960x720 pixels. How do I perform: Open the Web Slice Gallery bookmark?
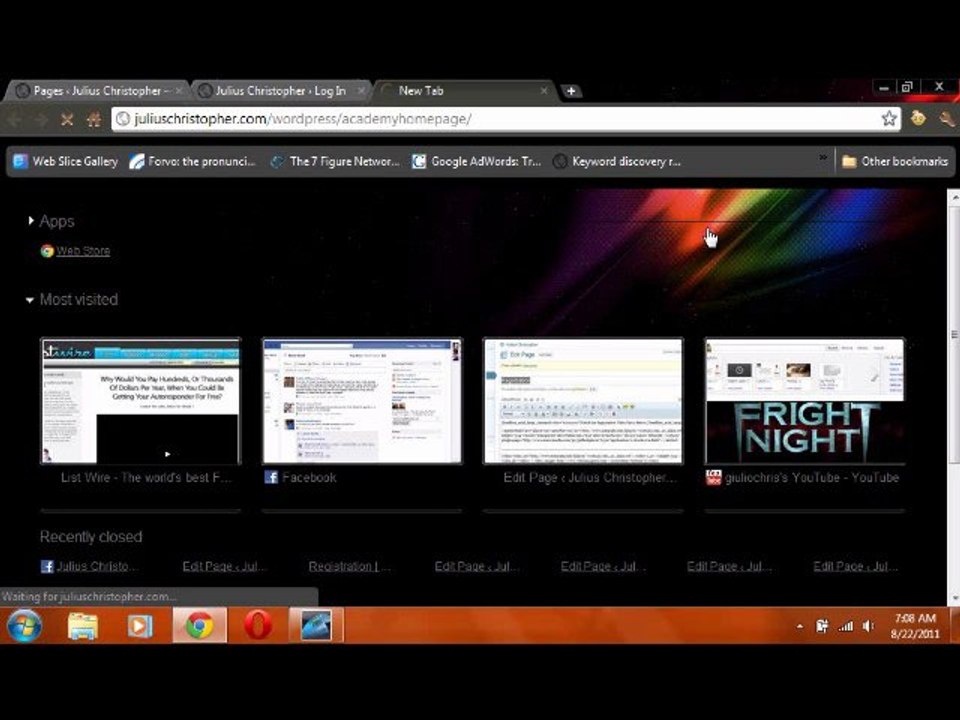coord(66,162)
